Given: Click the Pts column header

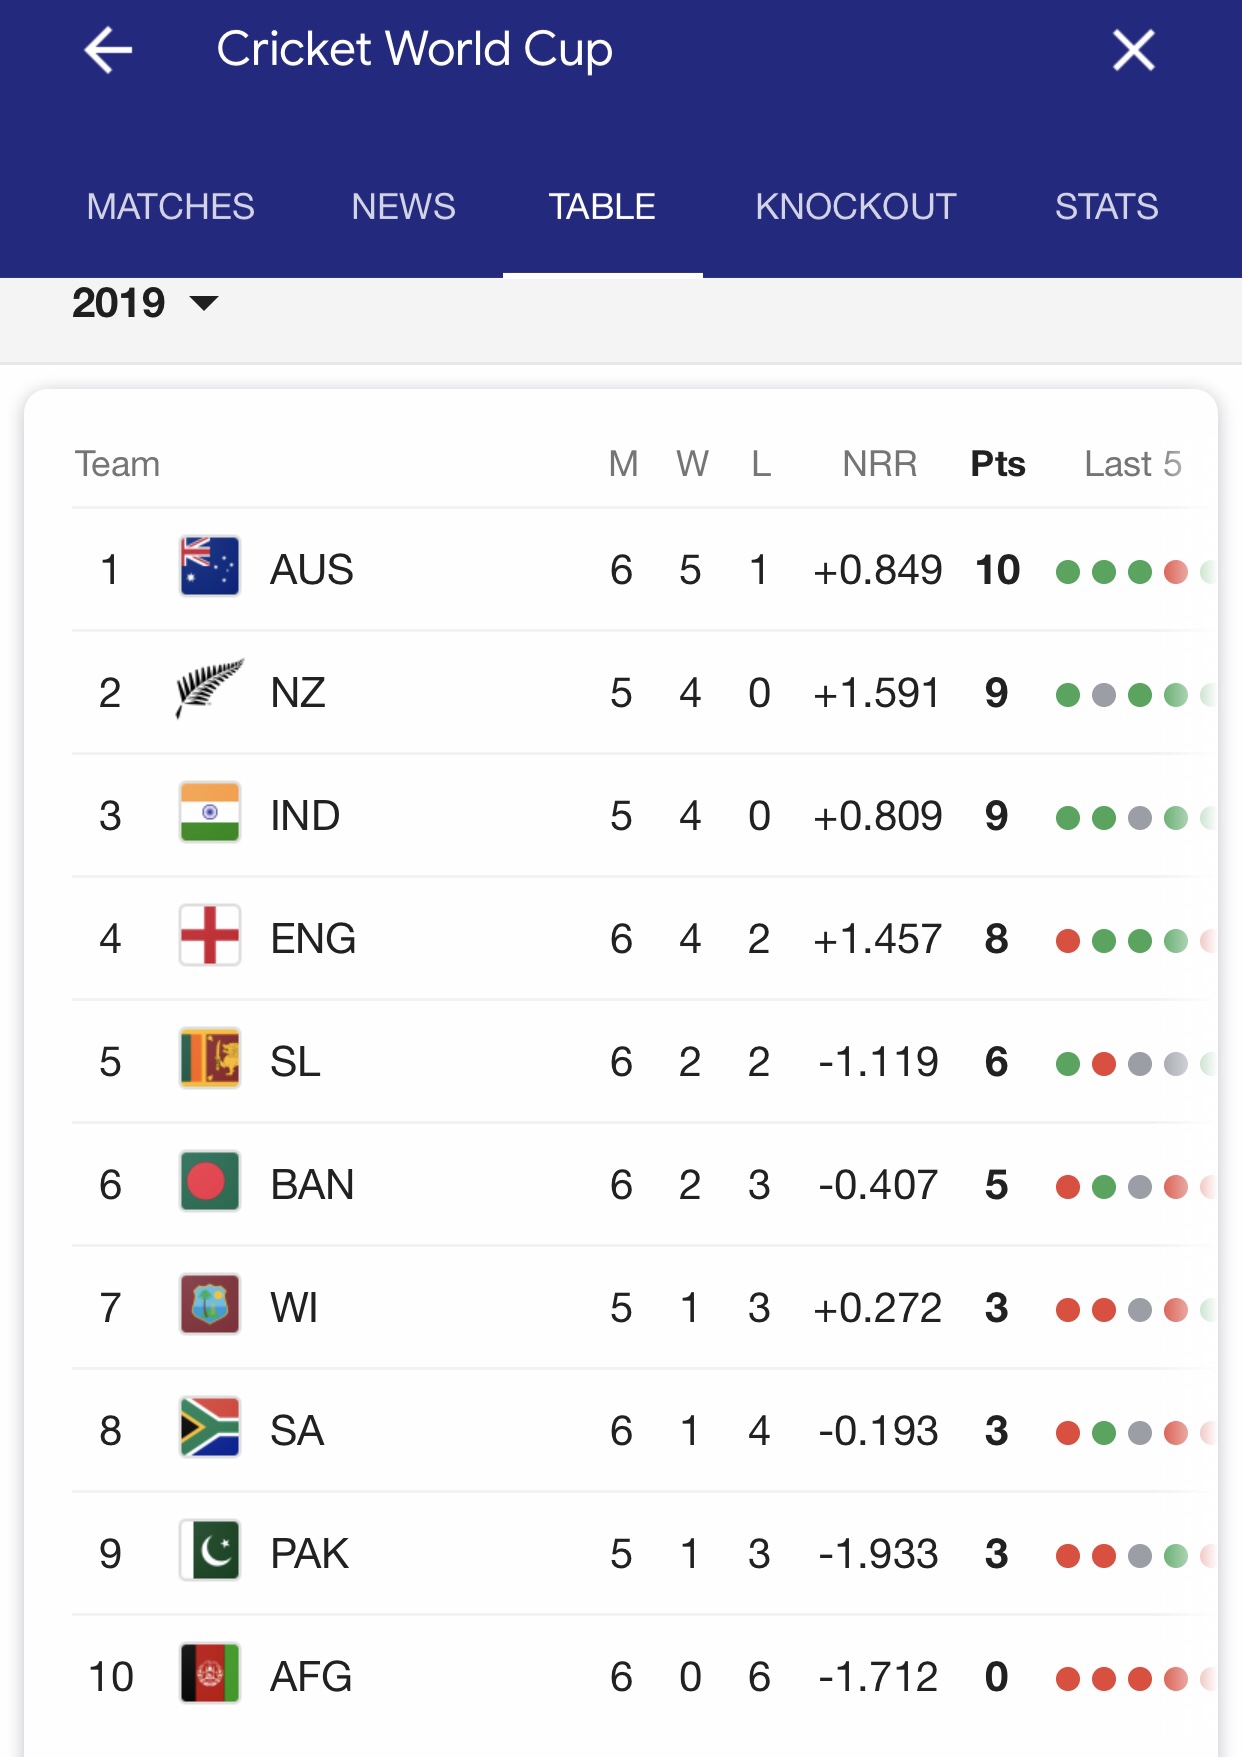Looking at the screenshot, I should [997, 464].
